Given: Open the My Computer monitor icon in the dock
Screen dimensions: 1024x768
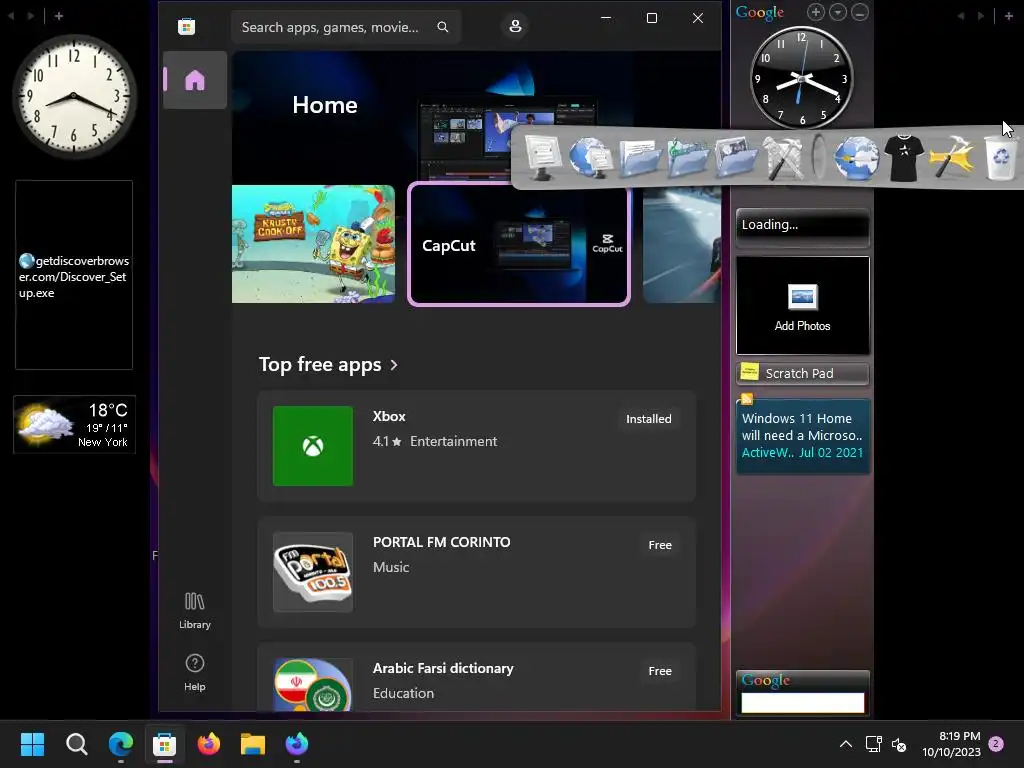Looking at the screenshot, I should pyautogui.click(x=542, y=158).
